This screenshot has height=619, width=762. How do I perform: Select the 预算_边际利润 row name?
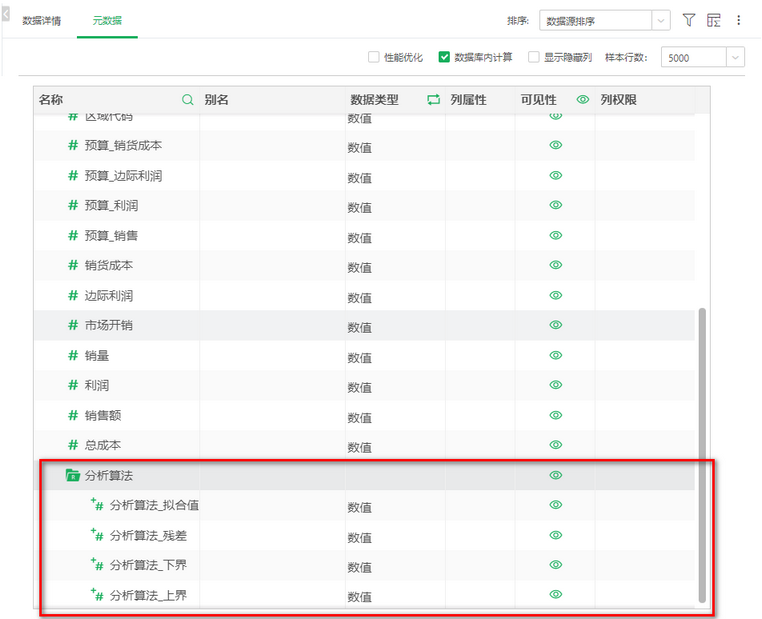point(123,176)
